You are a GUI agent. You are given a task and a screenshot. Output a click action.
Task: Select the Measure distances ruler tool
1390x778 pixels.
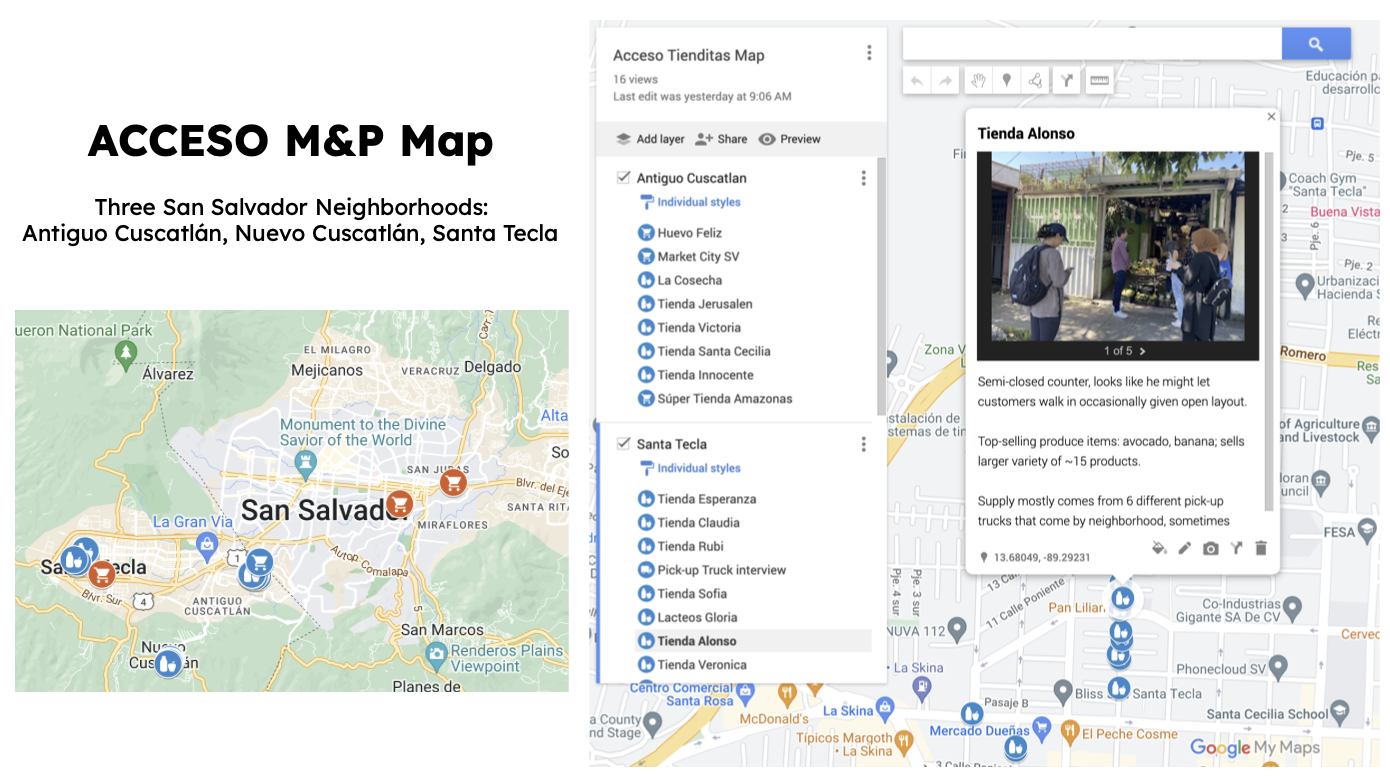[1100, 81]
